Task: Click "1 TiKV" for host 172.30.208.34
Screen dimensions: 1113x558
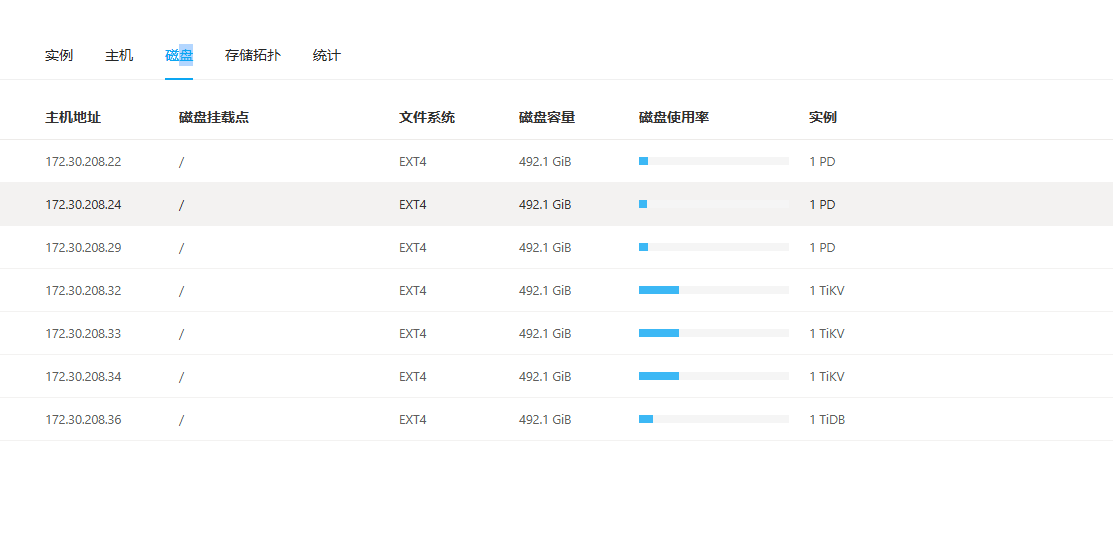Action: tap(827, 377)
